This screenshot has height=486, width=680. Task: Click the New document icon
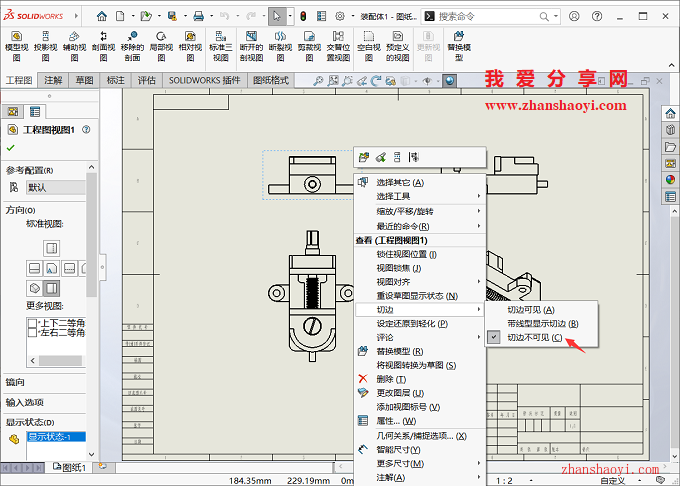(x=120, y=16)
